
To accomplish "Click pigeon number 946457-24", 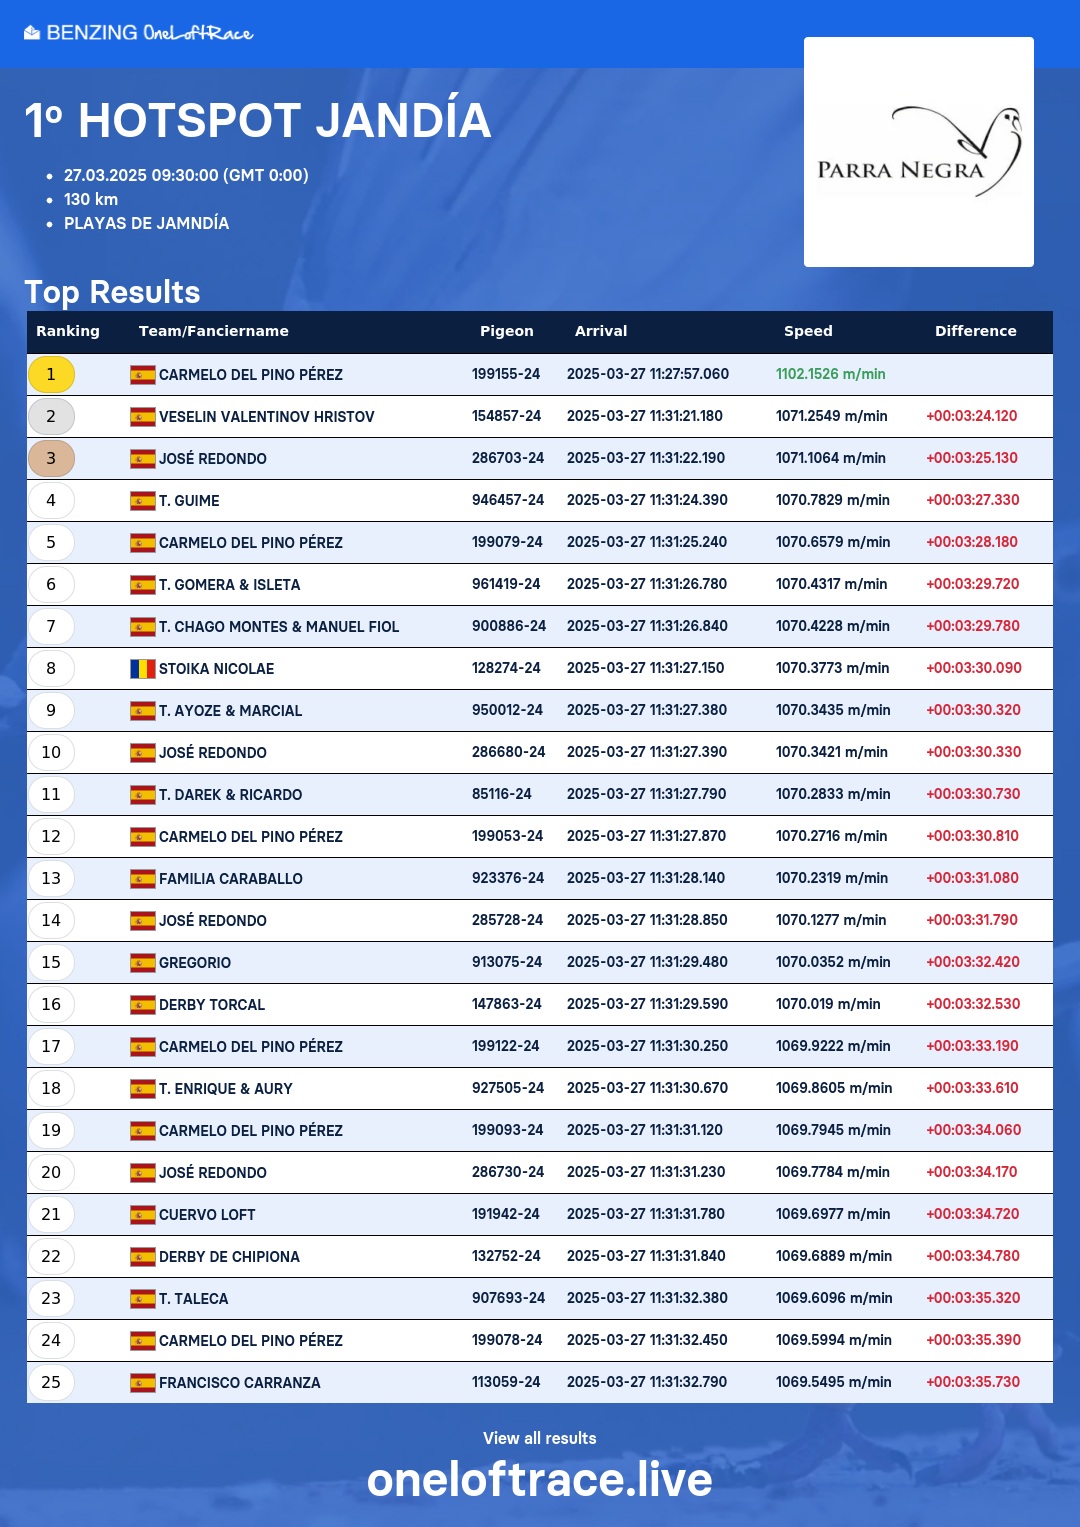I will (x=508, y=500).
